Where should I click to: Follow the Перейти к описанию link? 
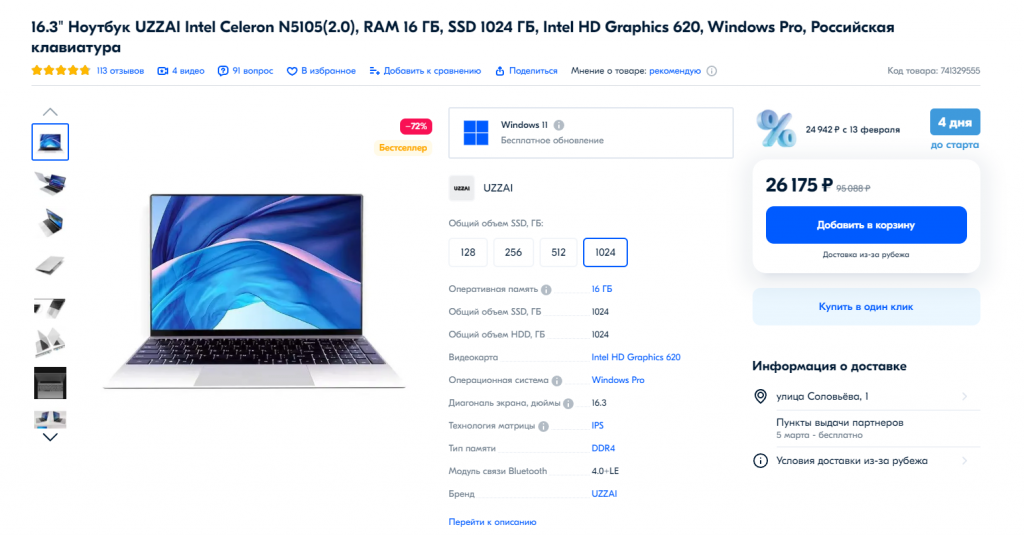click(x=492, y=522)
